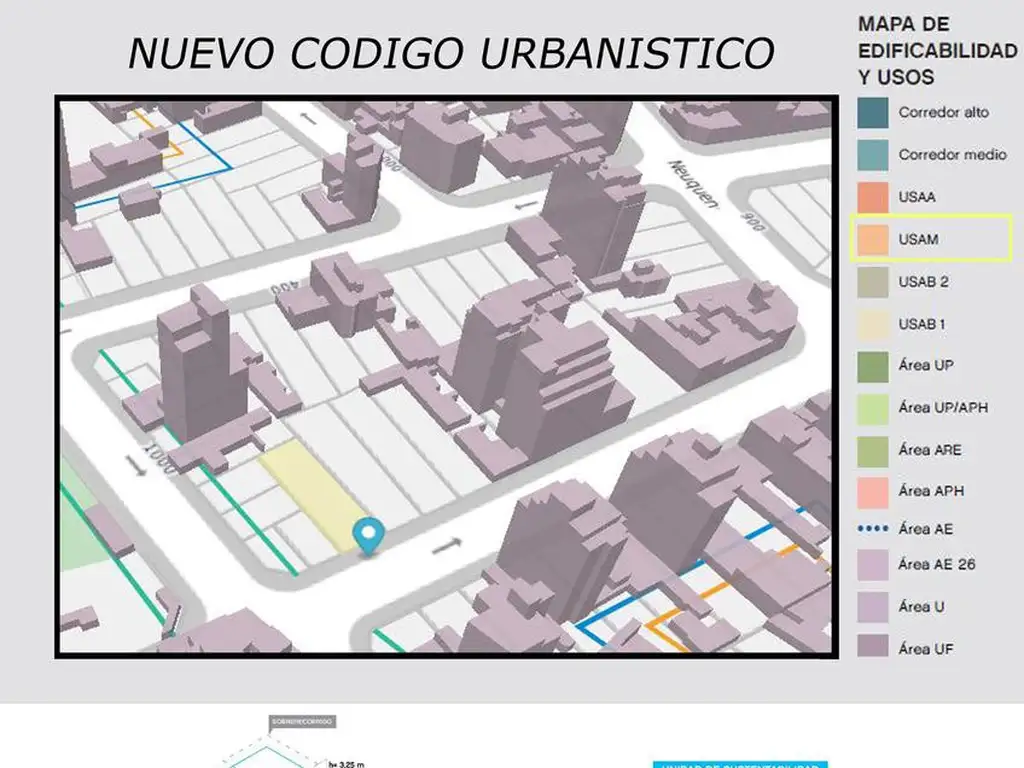Click the one-way arrow right of the blue pin
The width and height of the screenshot is (1024, 768).
(x=447, y=546)
